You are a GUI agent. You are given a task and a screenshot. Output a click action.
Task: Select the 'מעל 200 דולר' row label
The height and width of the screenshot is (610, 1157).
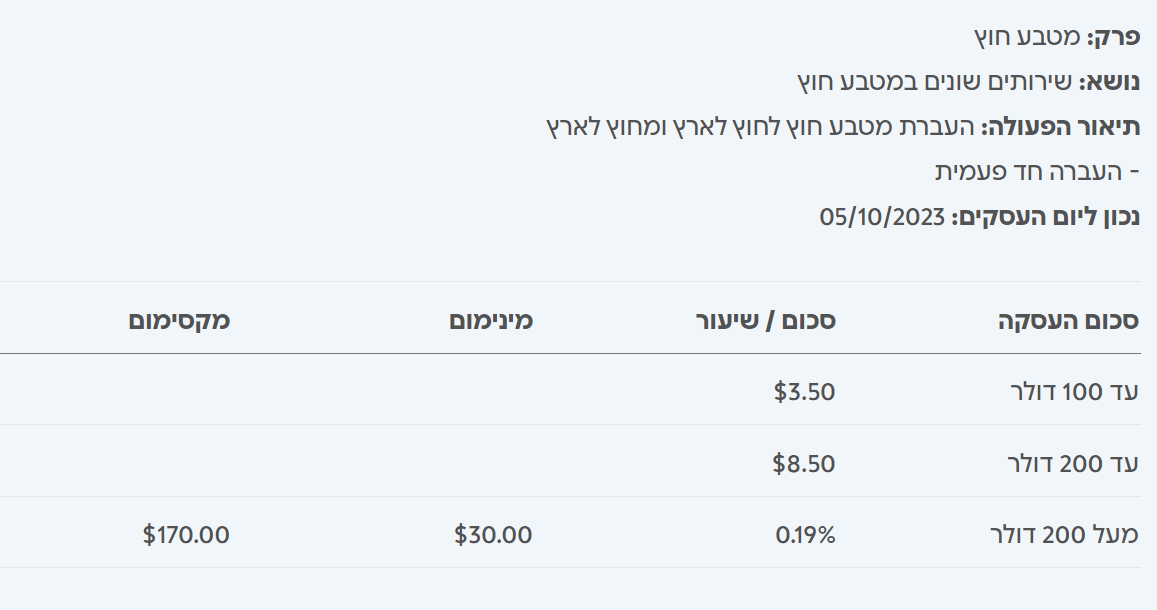point(1063,535)
